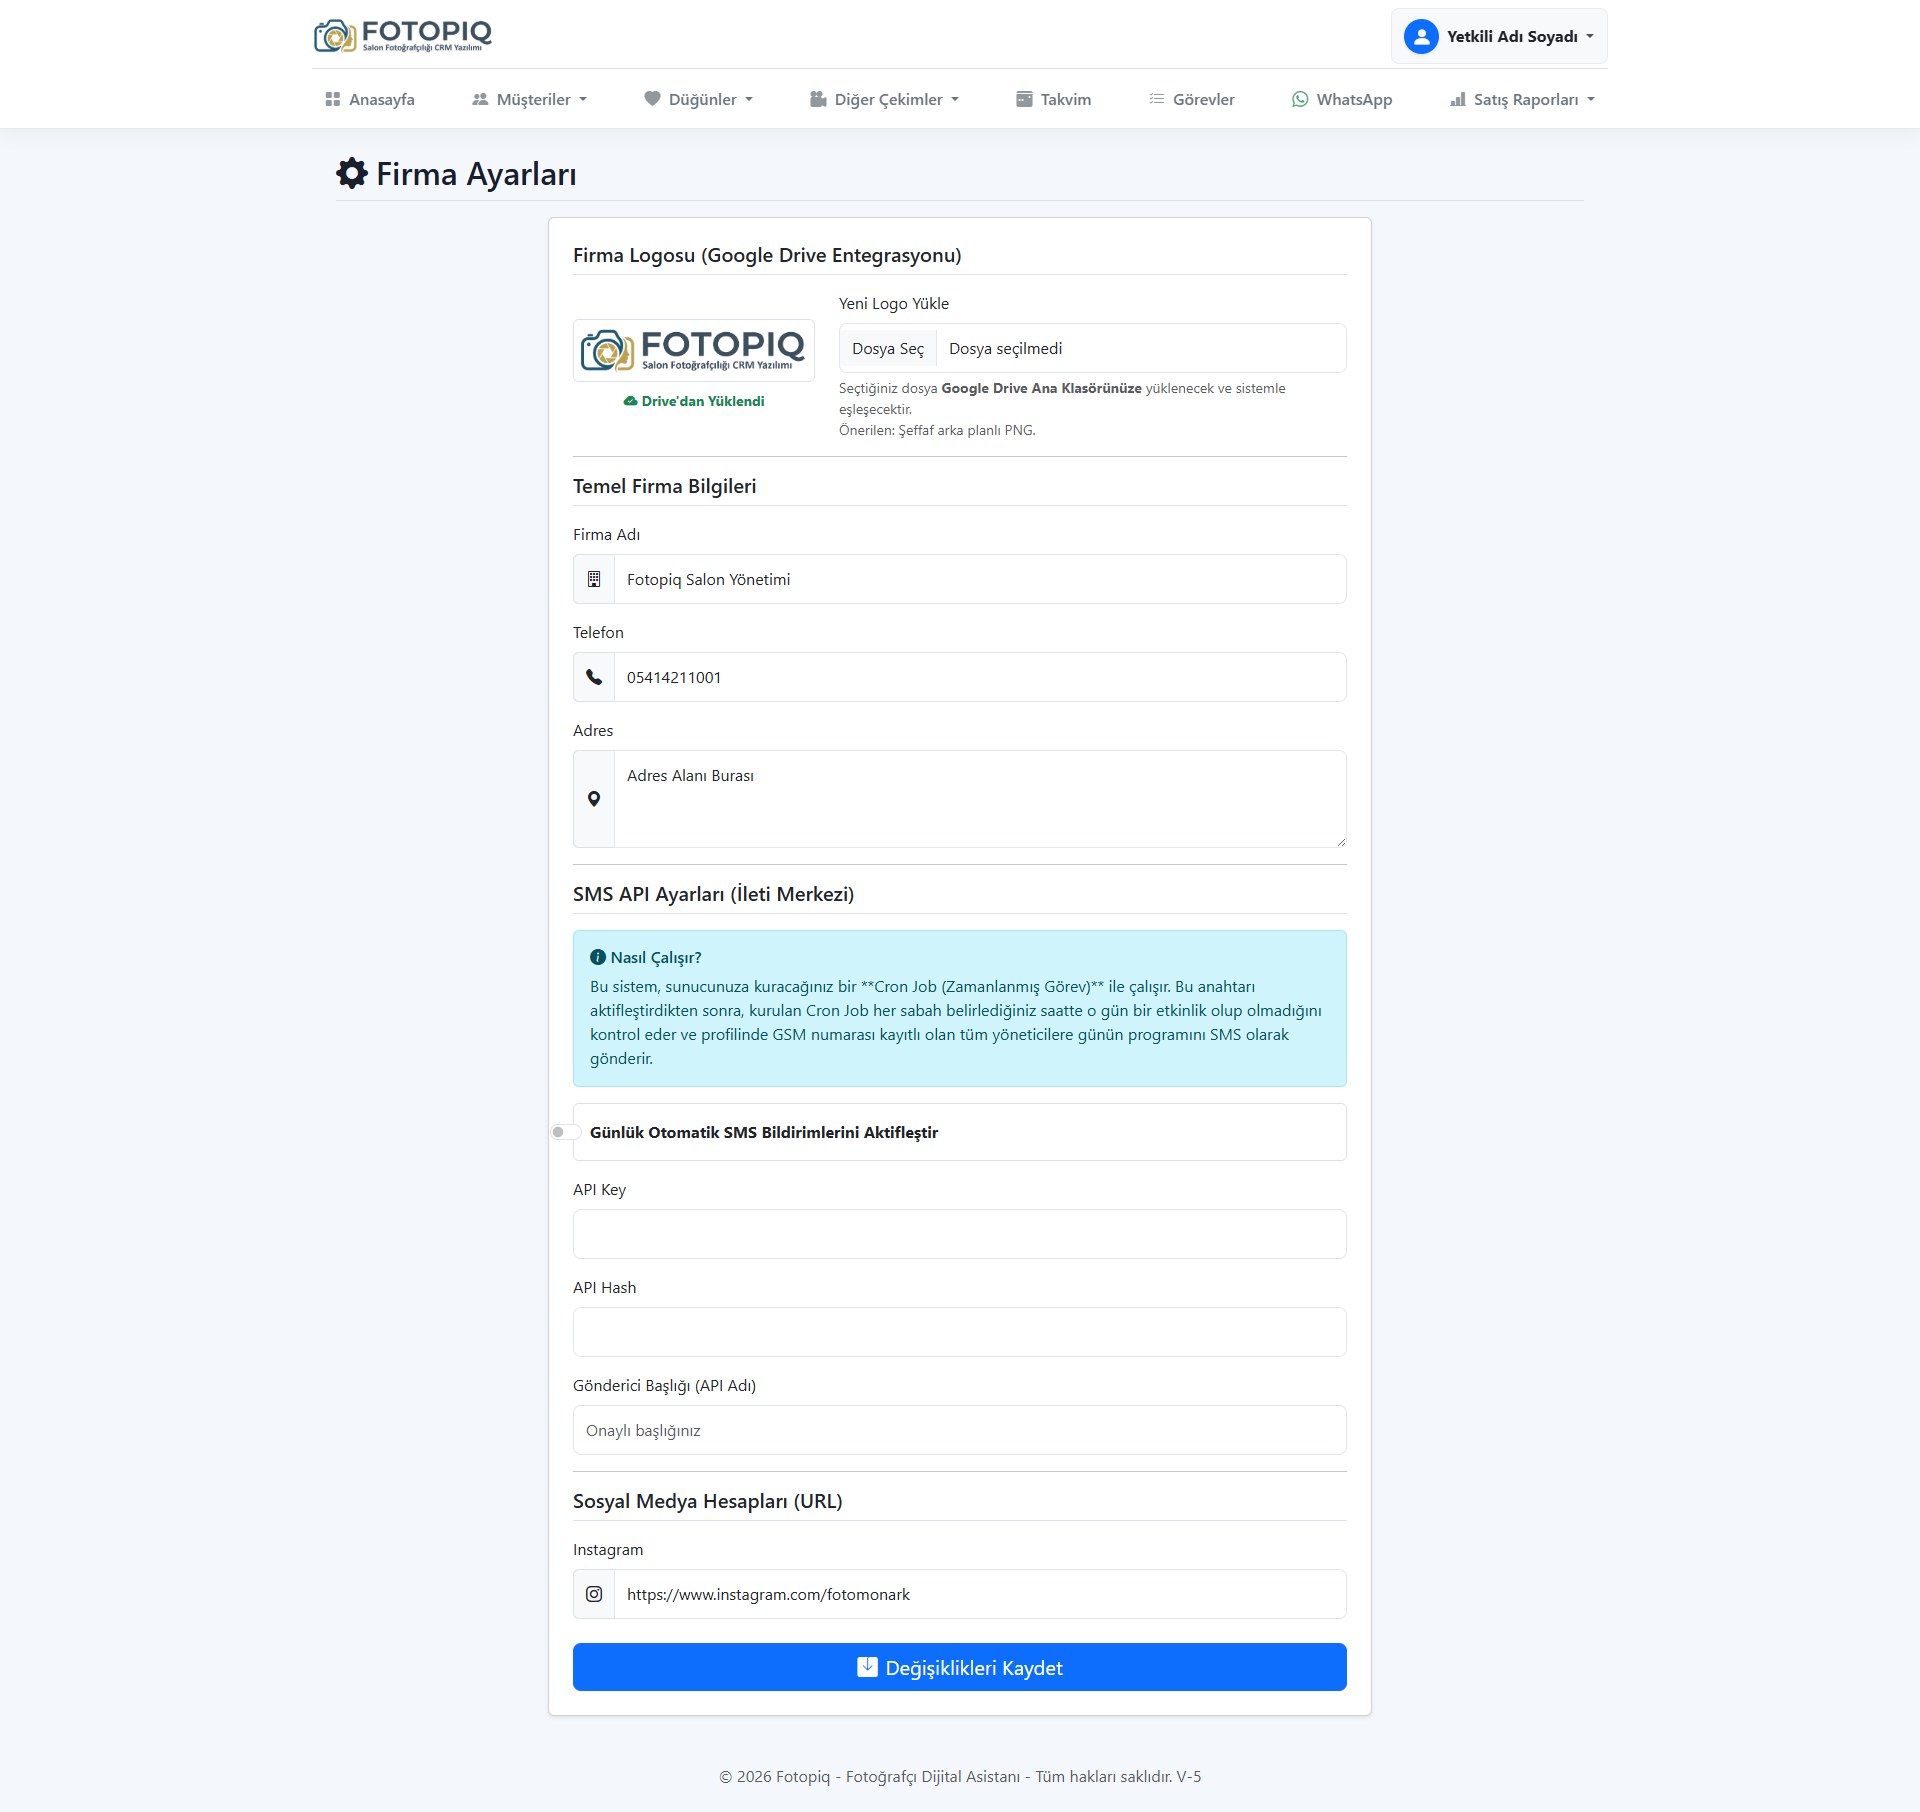Click the phone icon beside Telefon field

pos(594,677)
